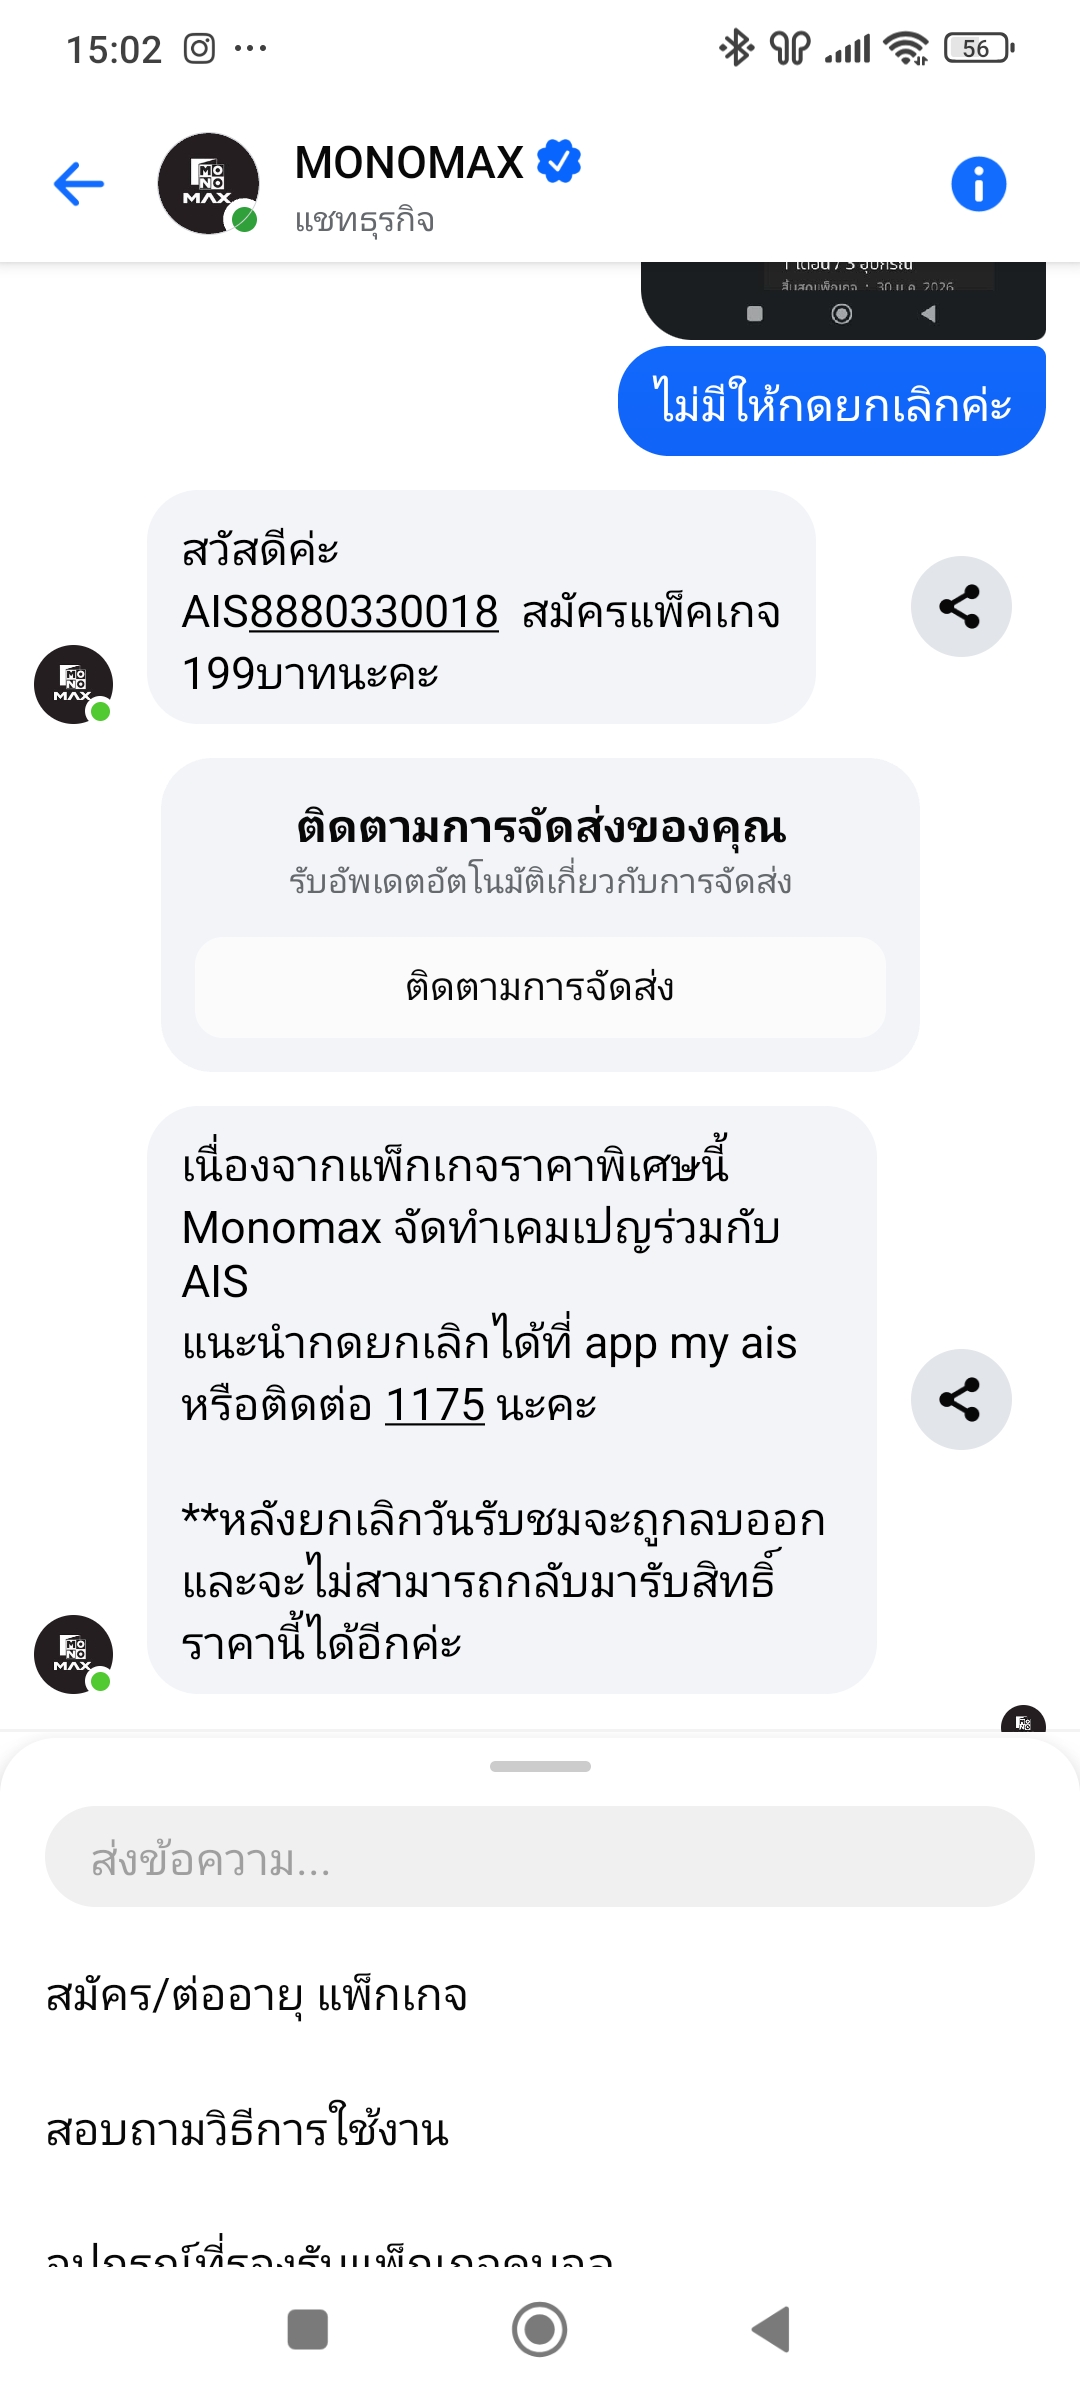The width and height of the screenshot is (1080, 2400).
Task: Tap the blue verified badge next to MONOMAX
Action: 559,162
